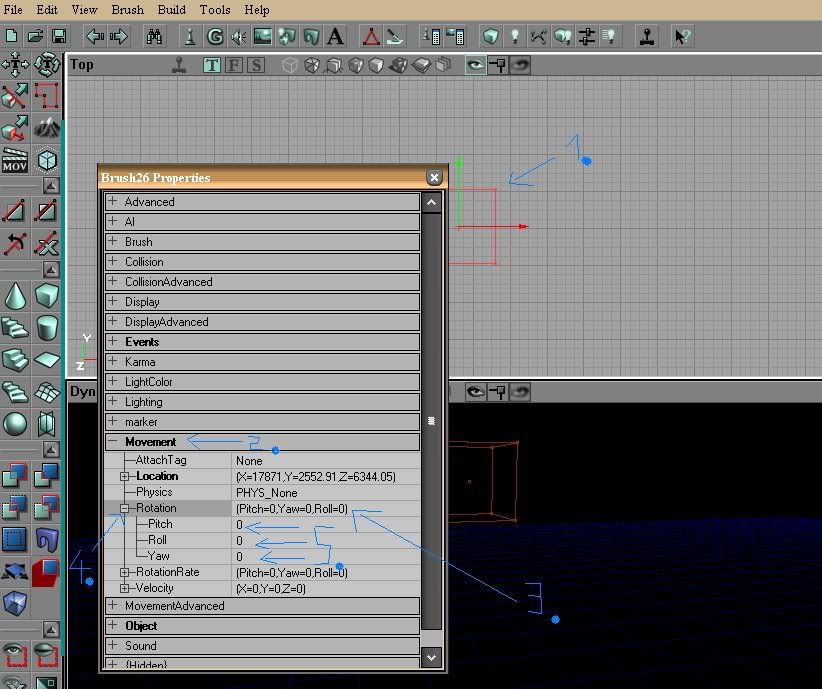
Task: Open the File menu
Action: pos(13,10)
